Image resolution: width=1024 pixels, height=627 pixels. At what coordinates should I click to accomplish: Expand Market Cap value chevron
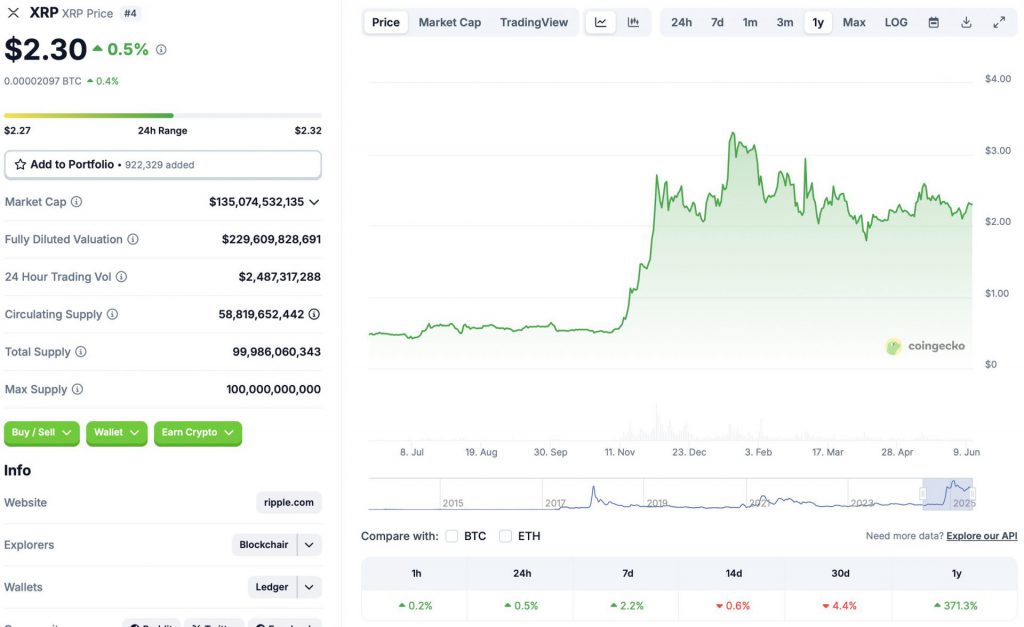[x=314, y=202]
